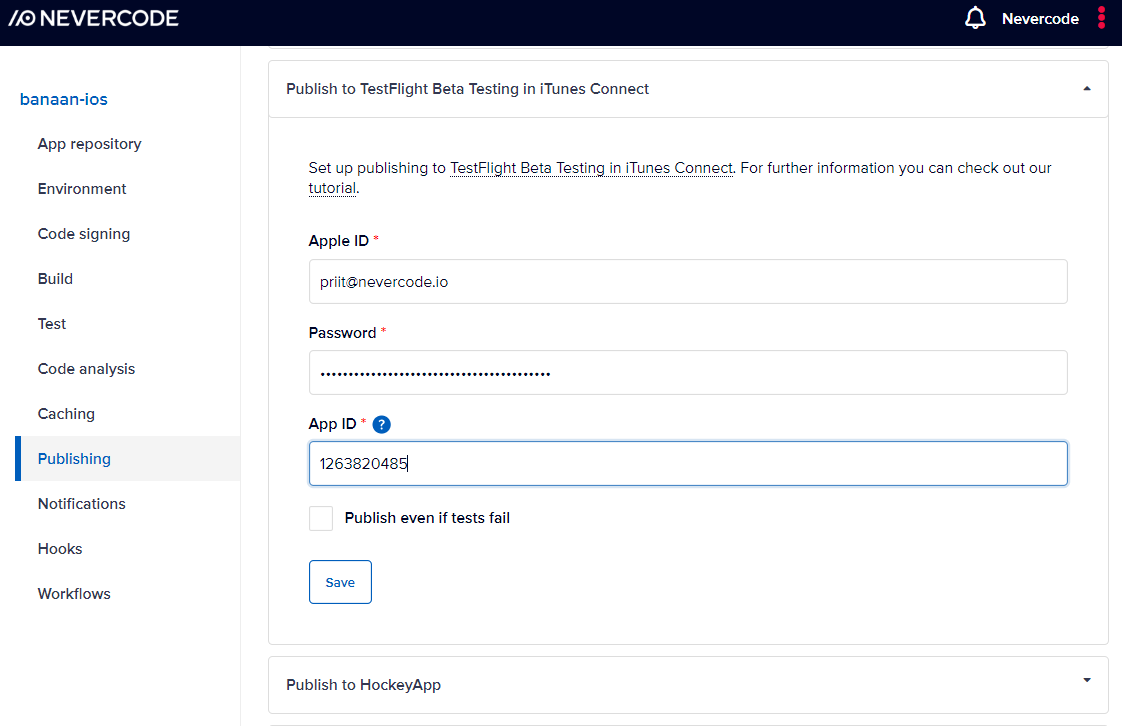Select the Publishing sidebar item
This screenshot has height=726, width=1122.
click(128, 458)
